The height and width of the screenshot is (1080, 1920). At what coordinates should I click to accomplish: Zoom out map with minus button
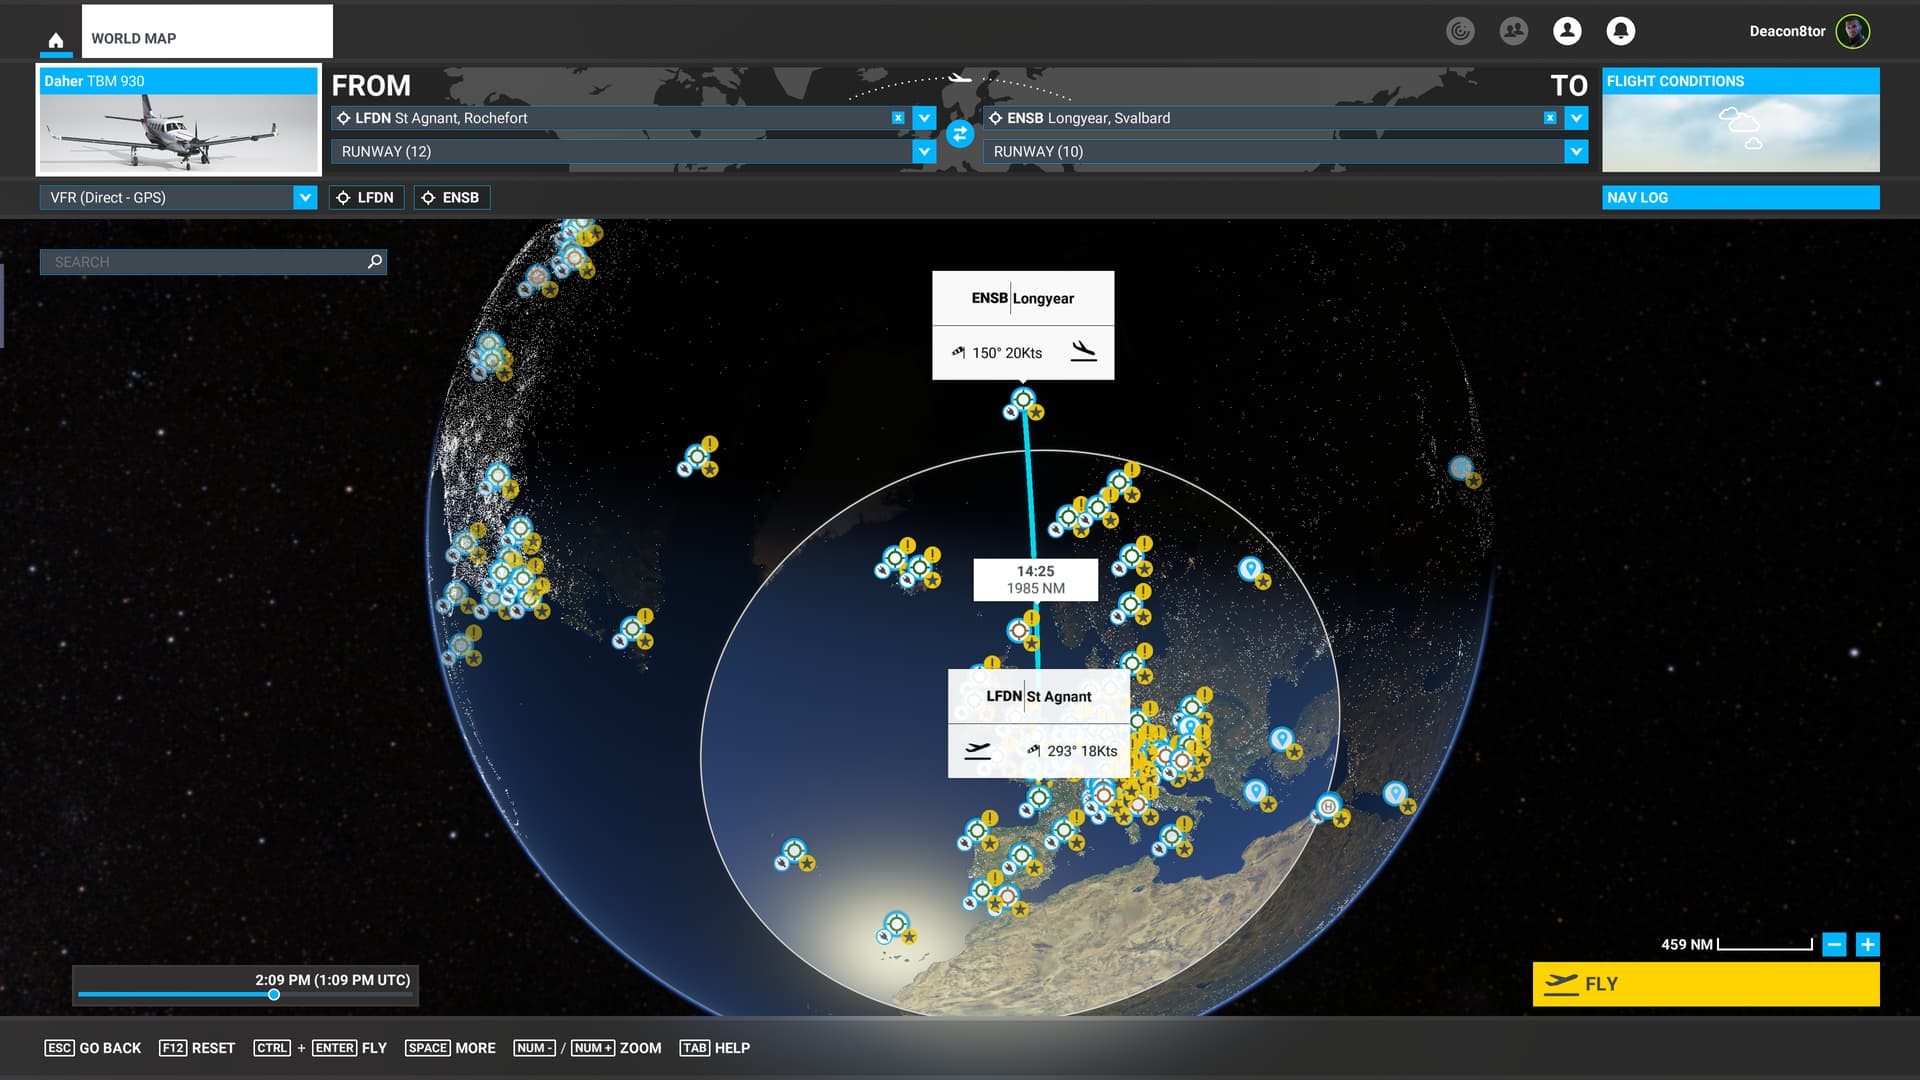(x=1834, y=944)
